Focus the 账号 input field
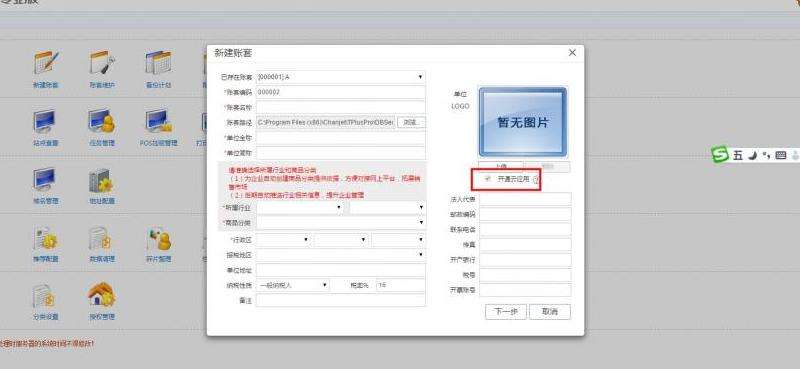Screen dimensions: 800x369 coord(526,275)
